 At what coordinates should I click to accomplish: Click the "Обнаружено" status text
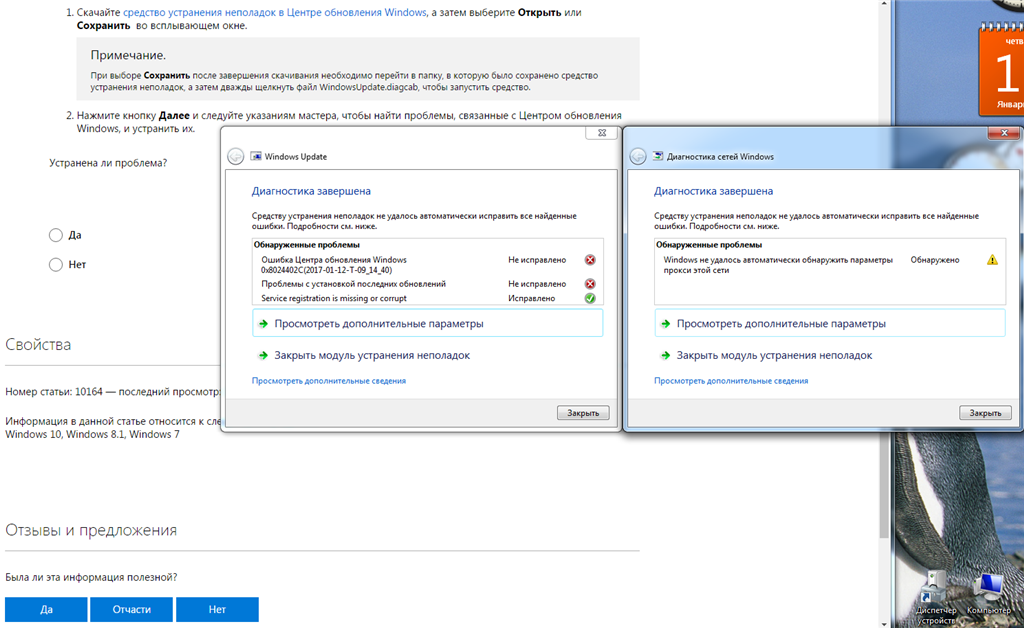(935, 260)
